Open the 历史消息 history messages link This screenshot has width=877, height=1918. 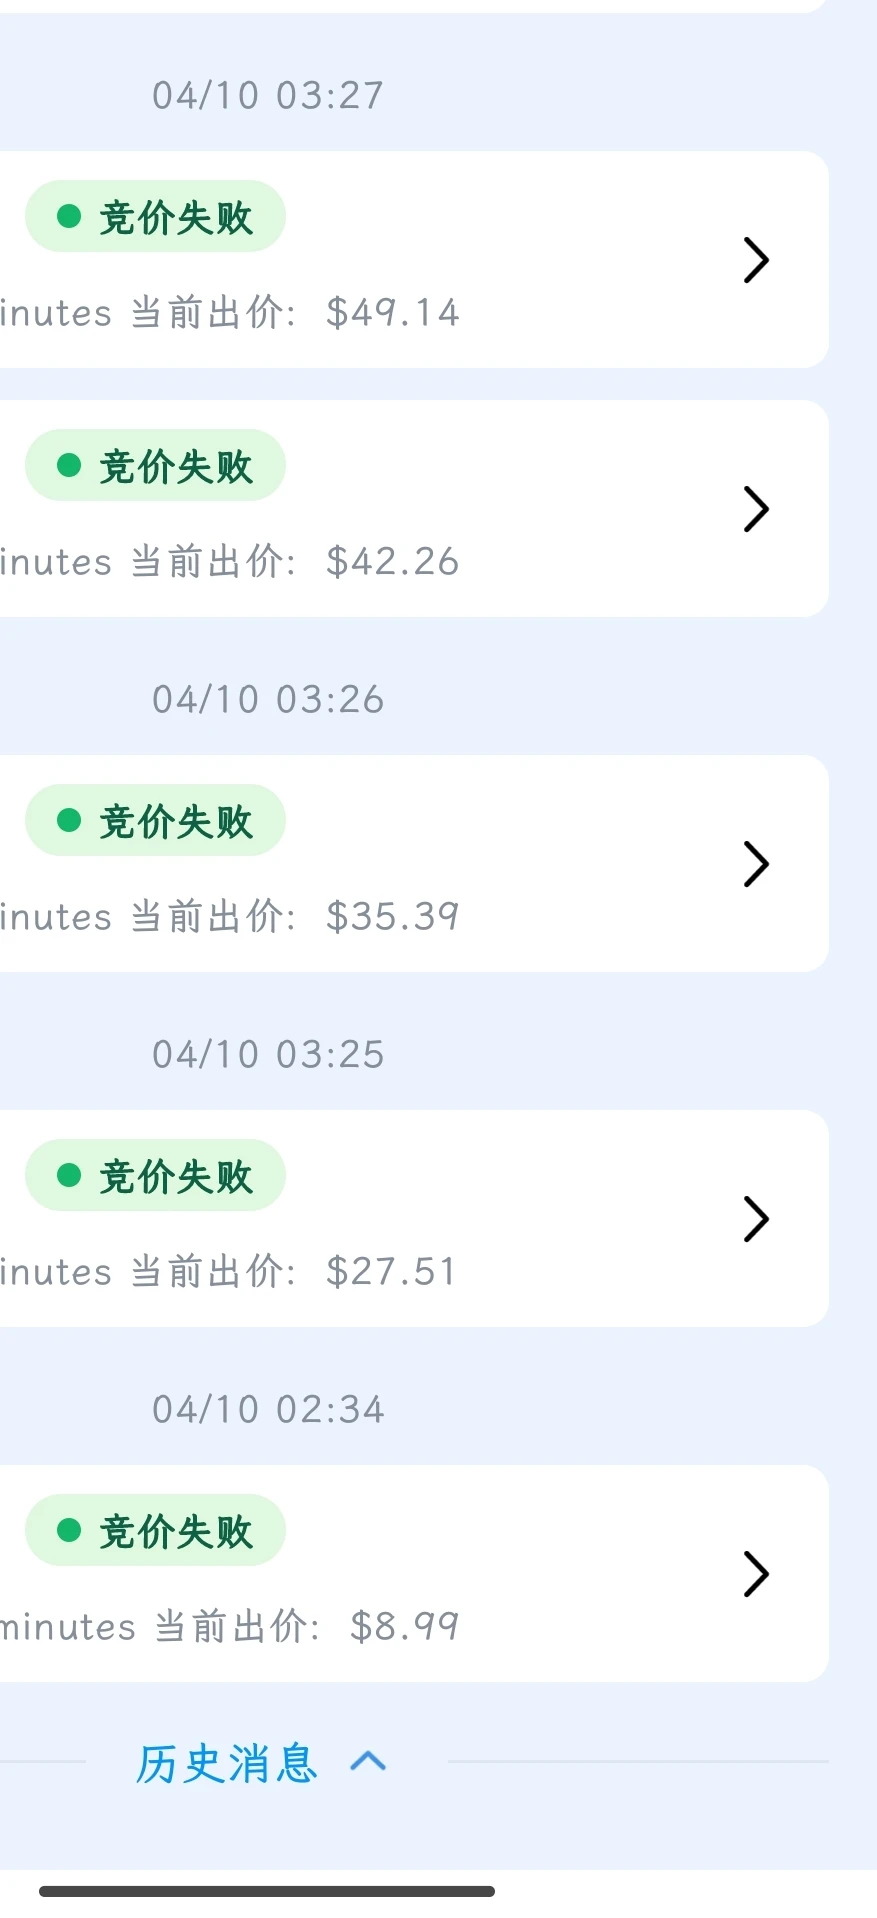227,1763
